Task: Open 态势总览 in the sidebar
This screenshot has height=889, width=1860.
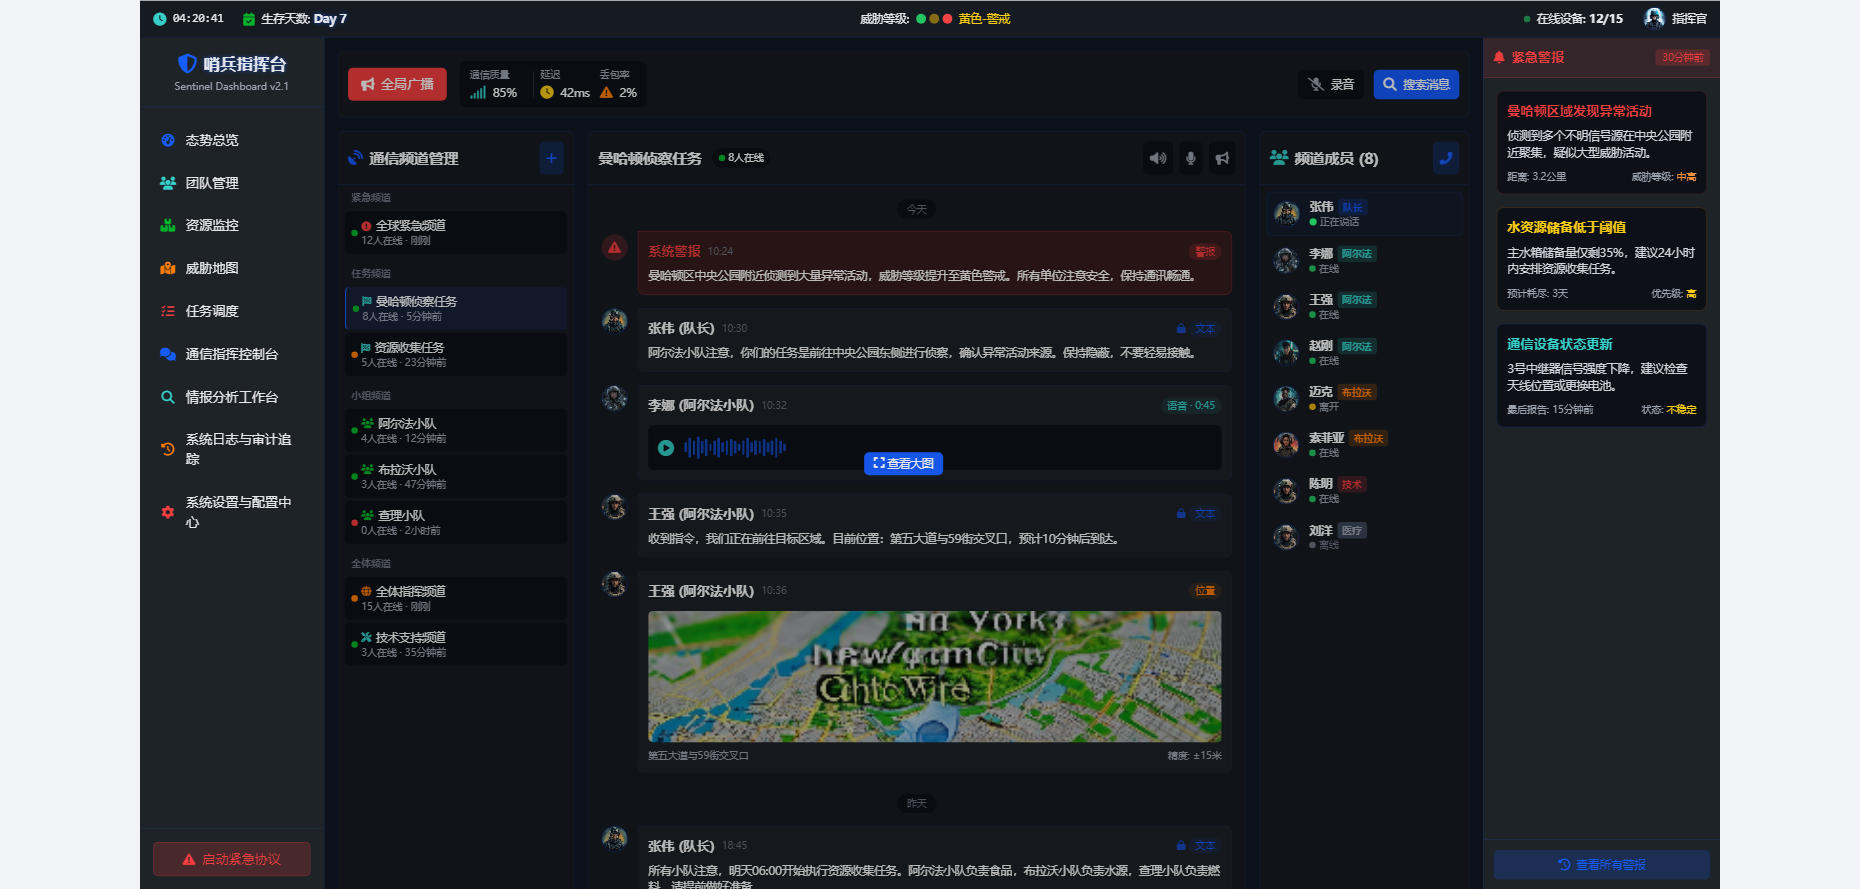Action: (232, 140)
